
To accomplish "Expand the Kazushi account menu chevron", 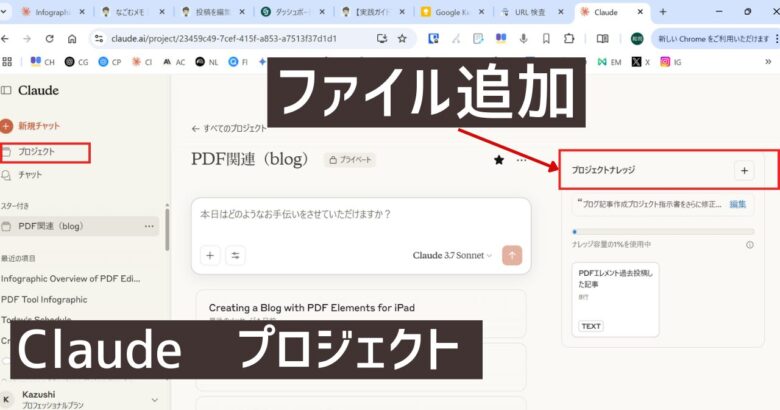I will coord(155,400).
